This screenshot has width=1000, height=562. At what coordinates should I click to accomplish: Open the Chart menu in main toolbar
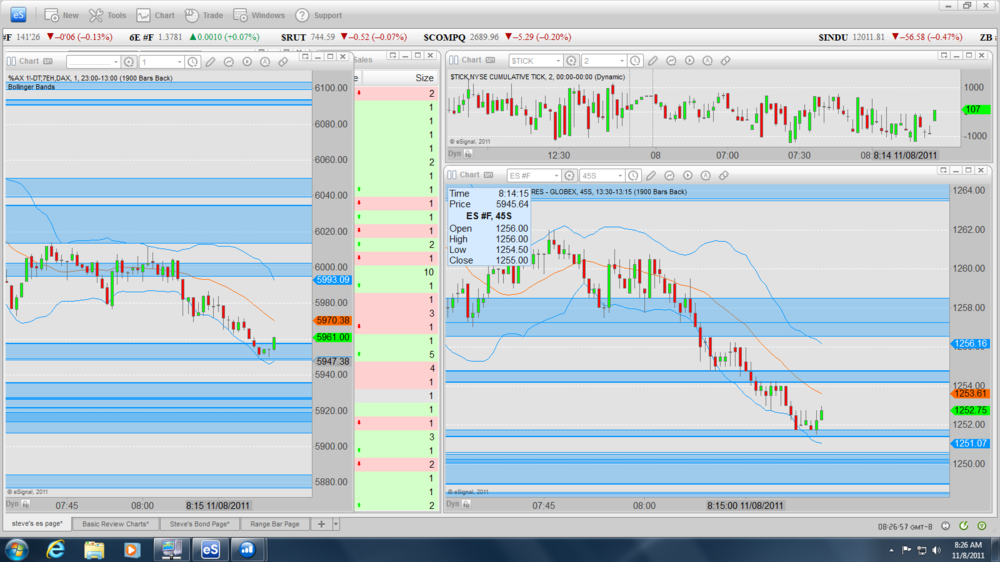coord(156,15)
